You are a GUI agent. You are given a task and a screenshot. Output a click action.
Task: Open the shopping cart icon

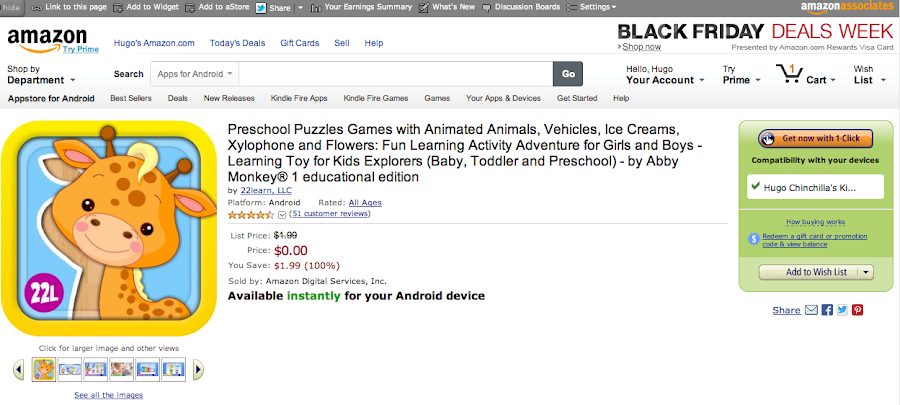[x=788, y=74]
